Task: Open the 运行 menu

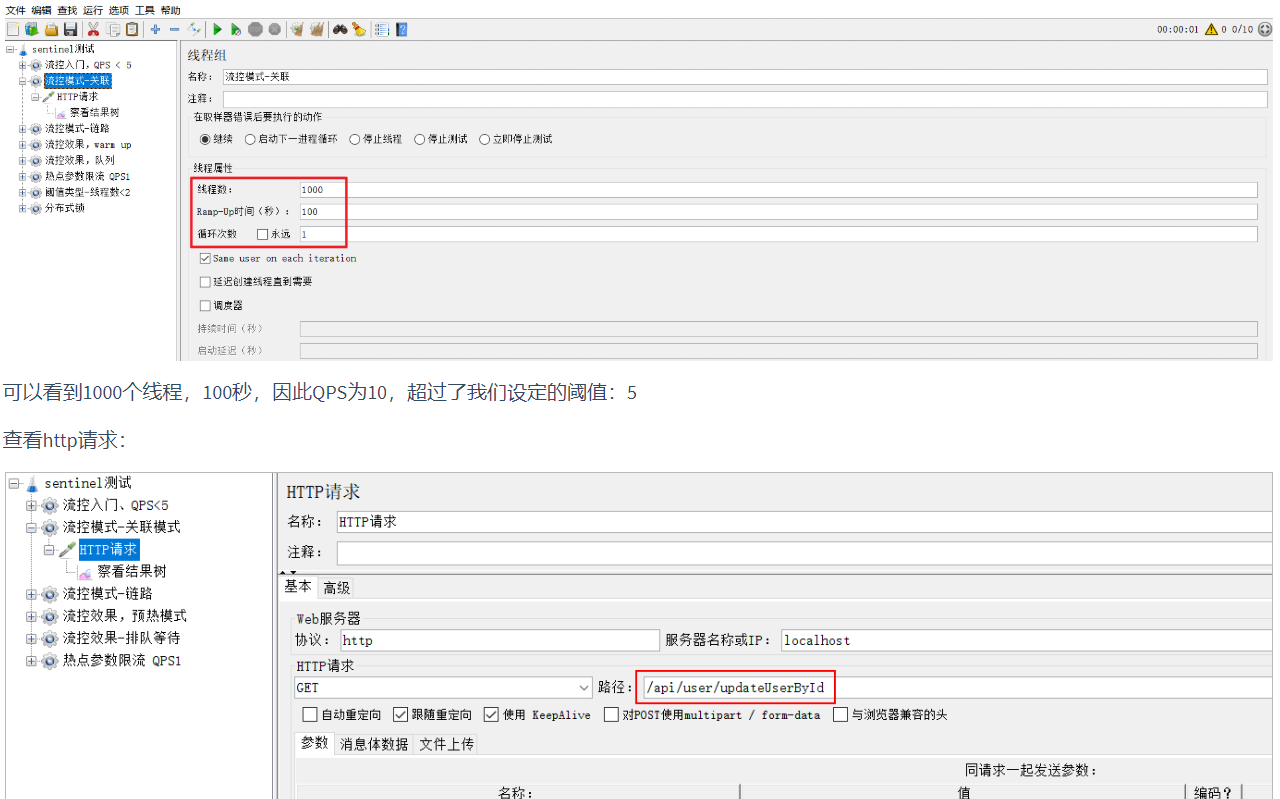Action: coord(93,10)
